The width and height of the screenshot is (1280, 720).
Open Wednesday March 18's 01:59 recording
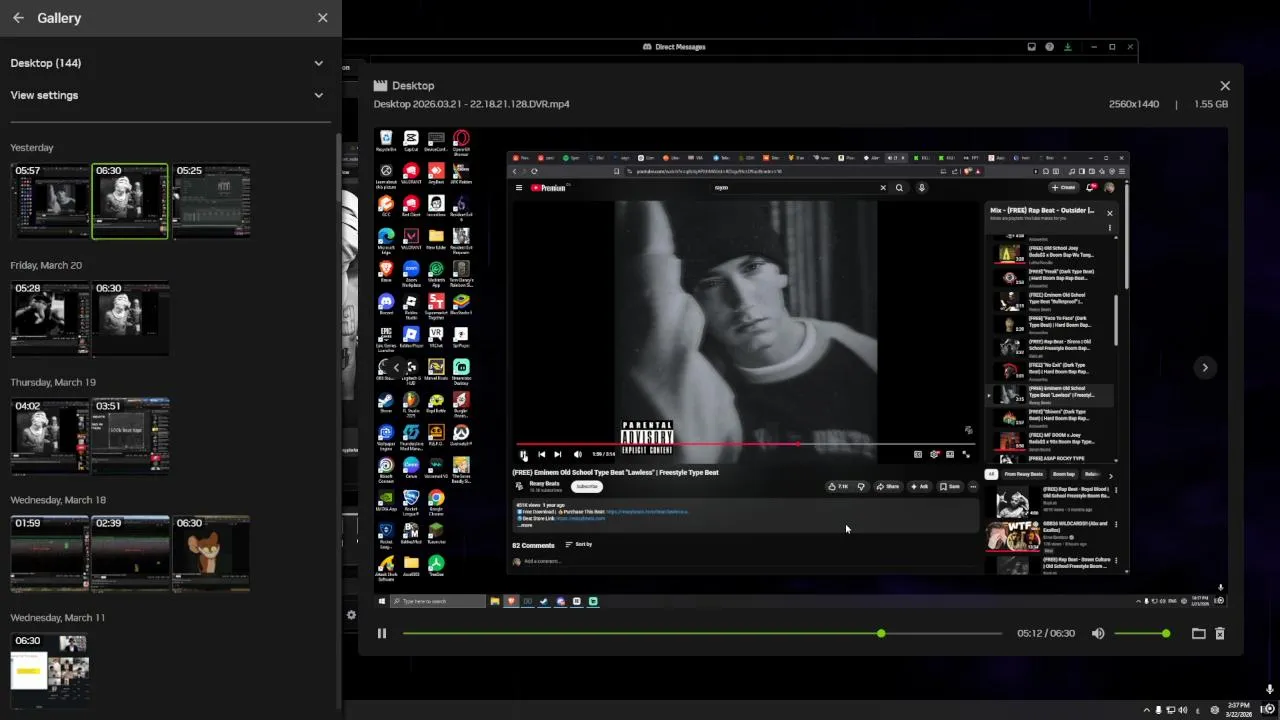pos(50,553)
